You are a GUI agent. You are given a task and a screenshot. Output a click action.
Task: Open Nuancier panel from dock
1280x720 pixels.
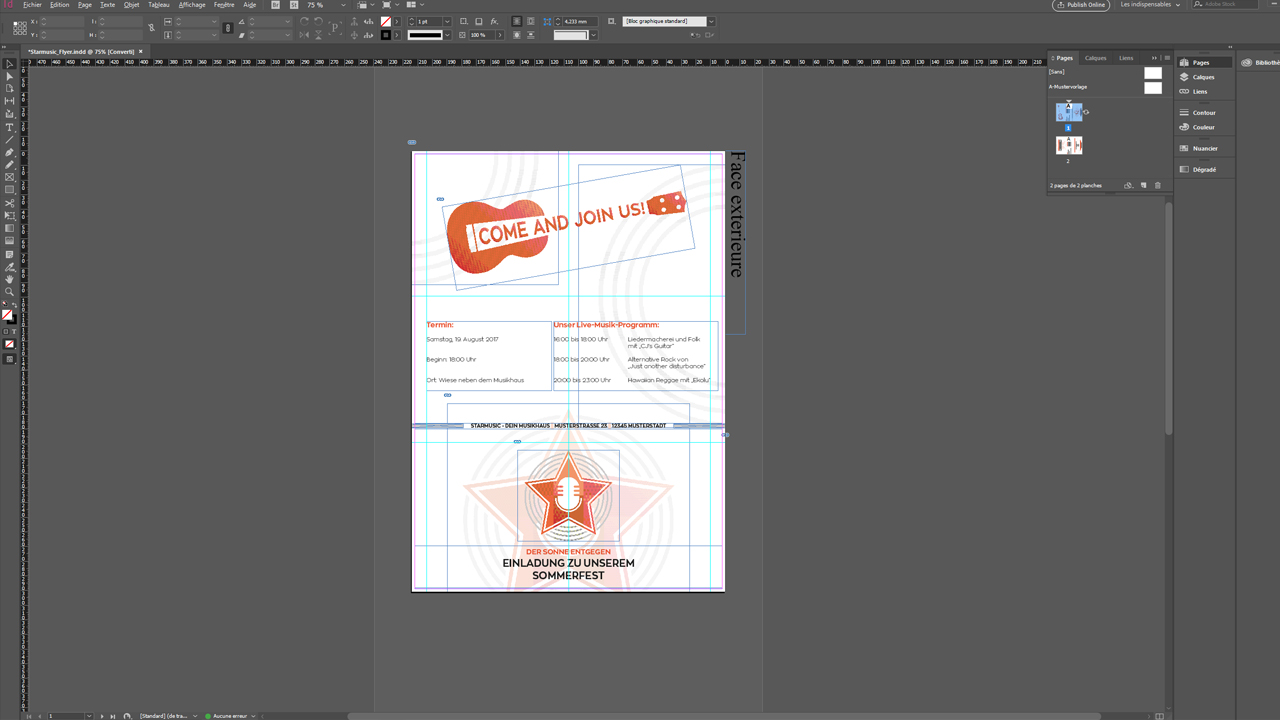coord(1203,148)
